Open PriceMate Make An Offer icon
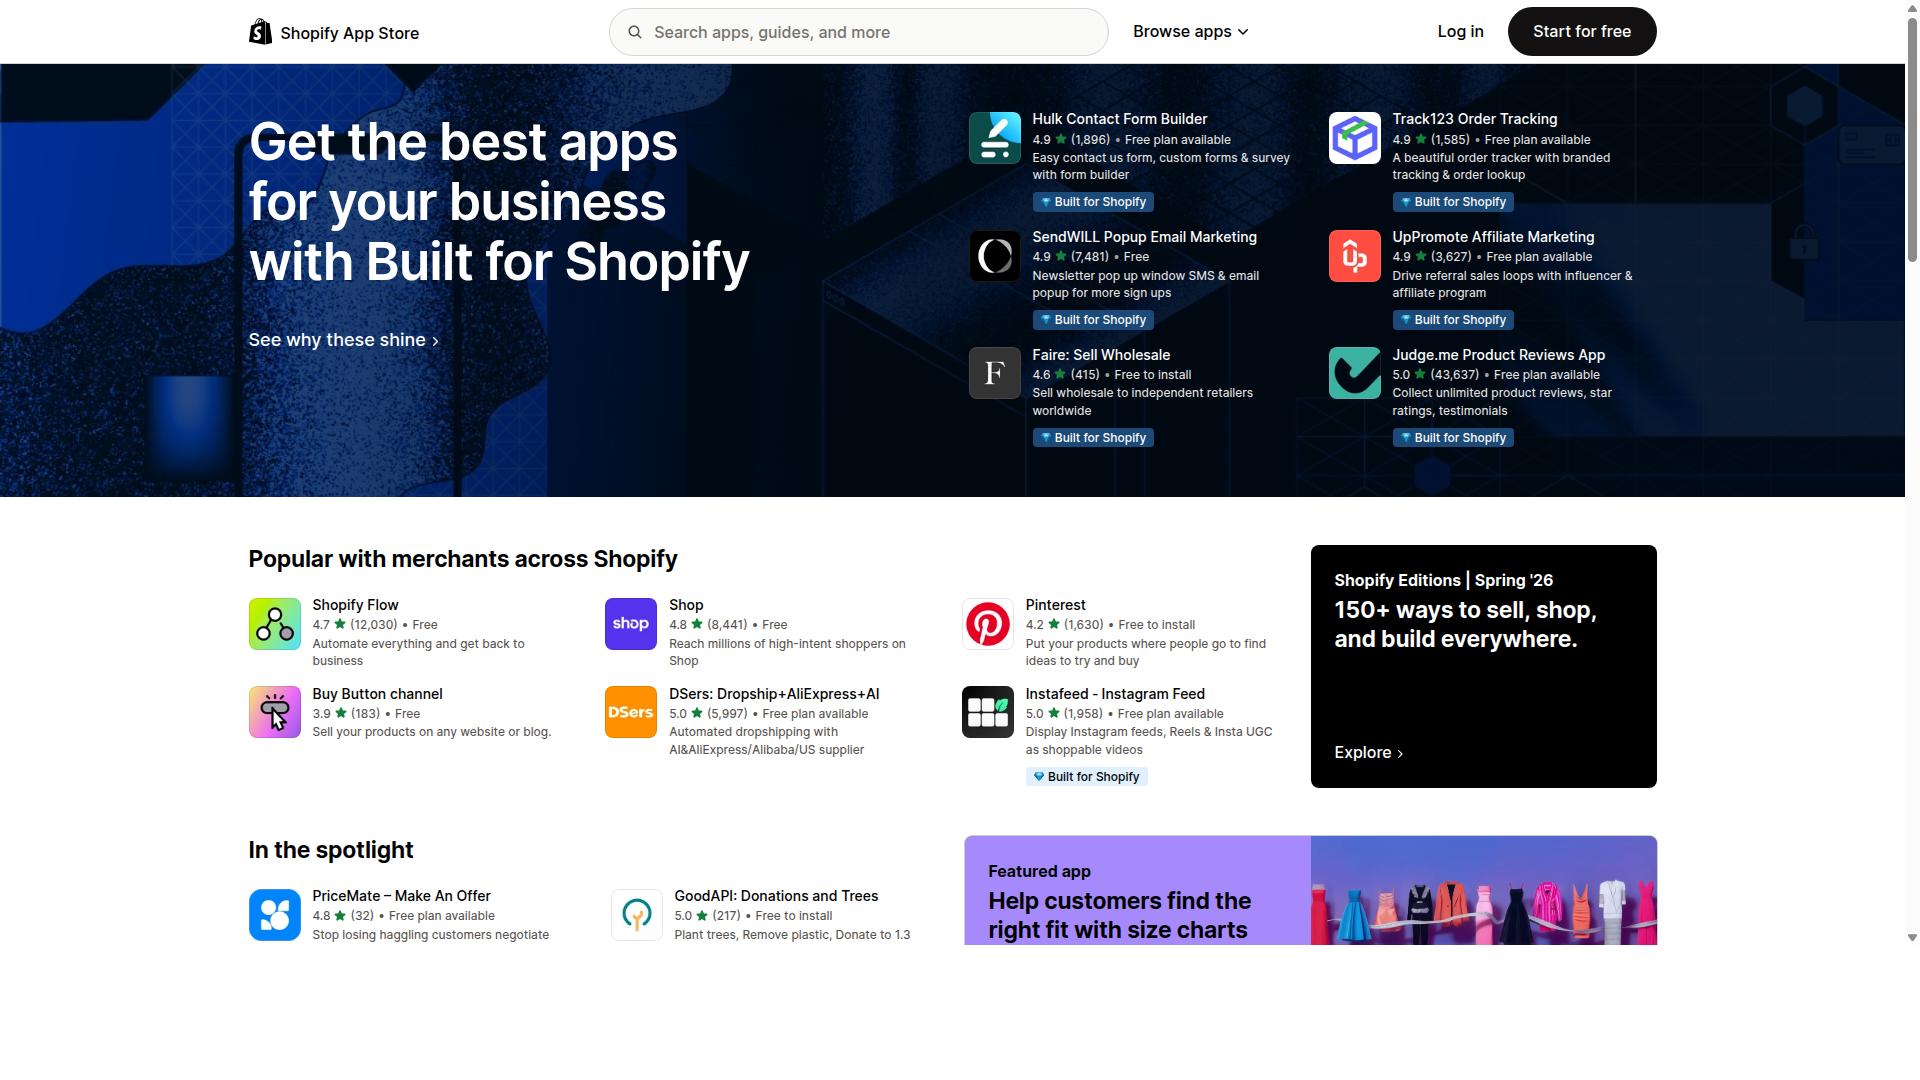 point(274,915)
